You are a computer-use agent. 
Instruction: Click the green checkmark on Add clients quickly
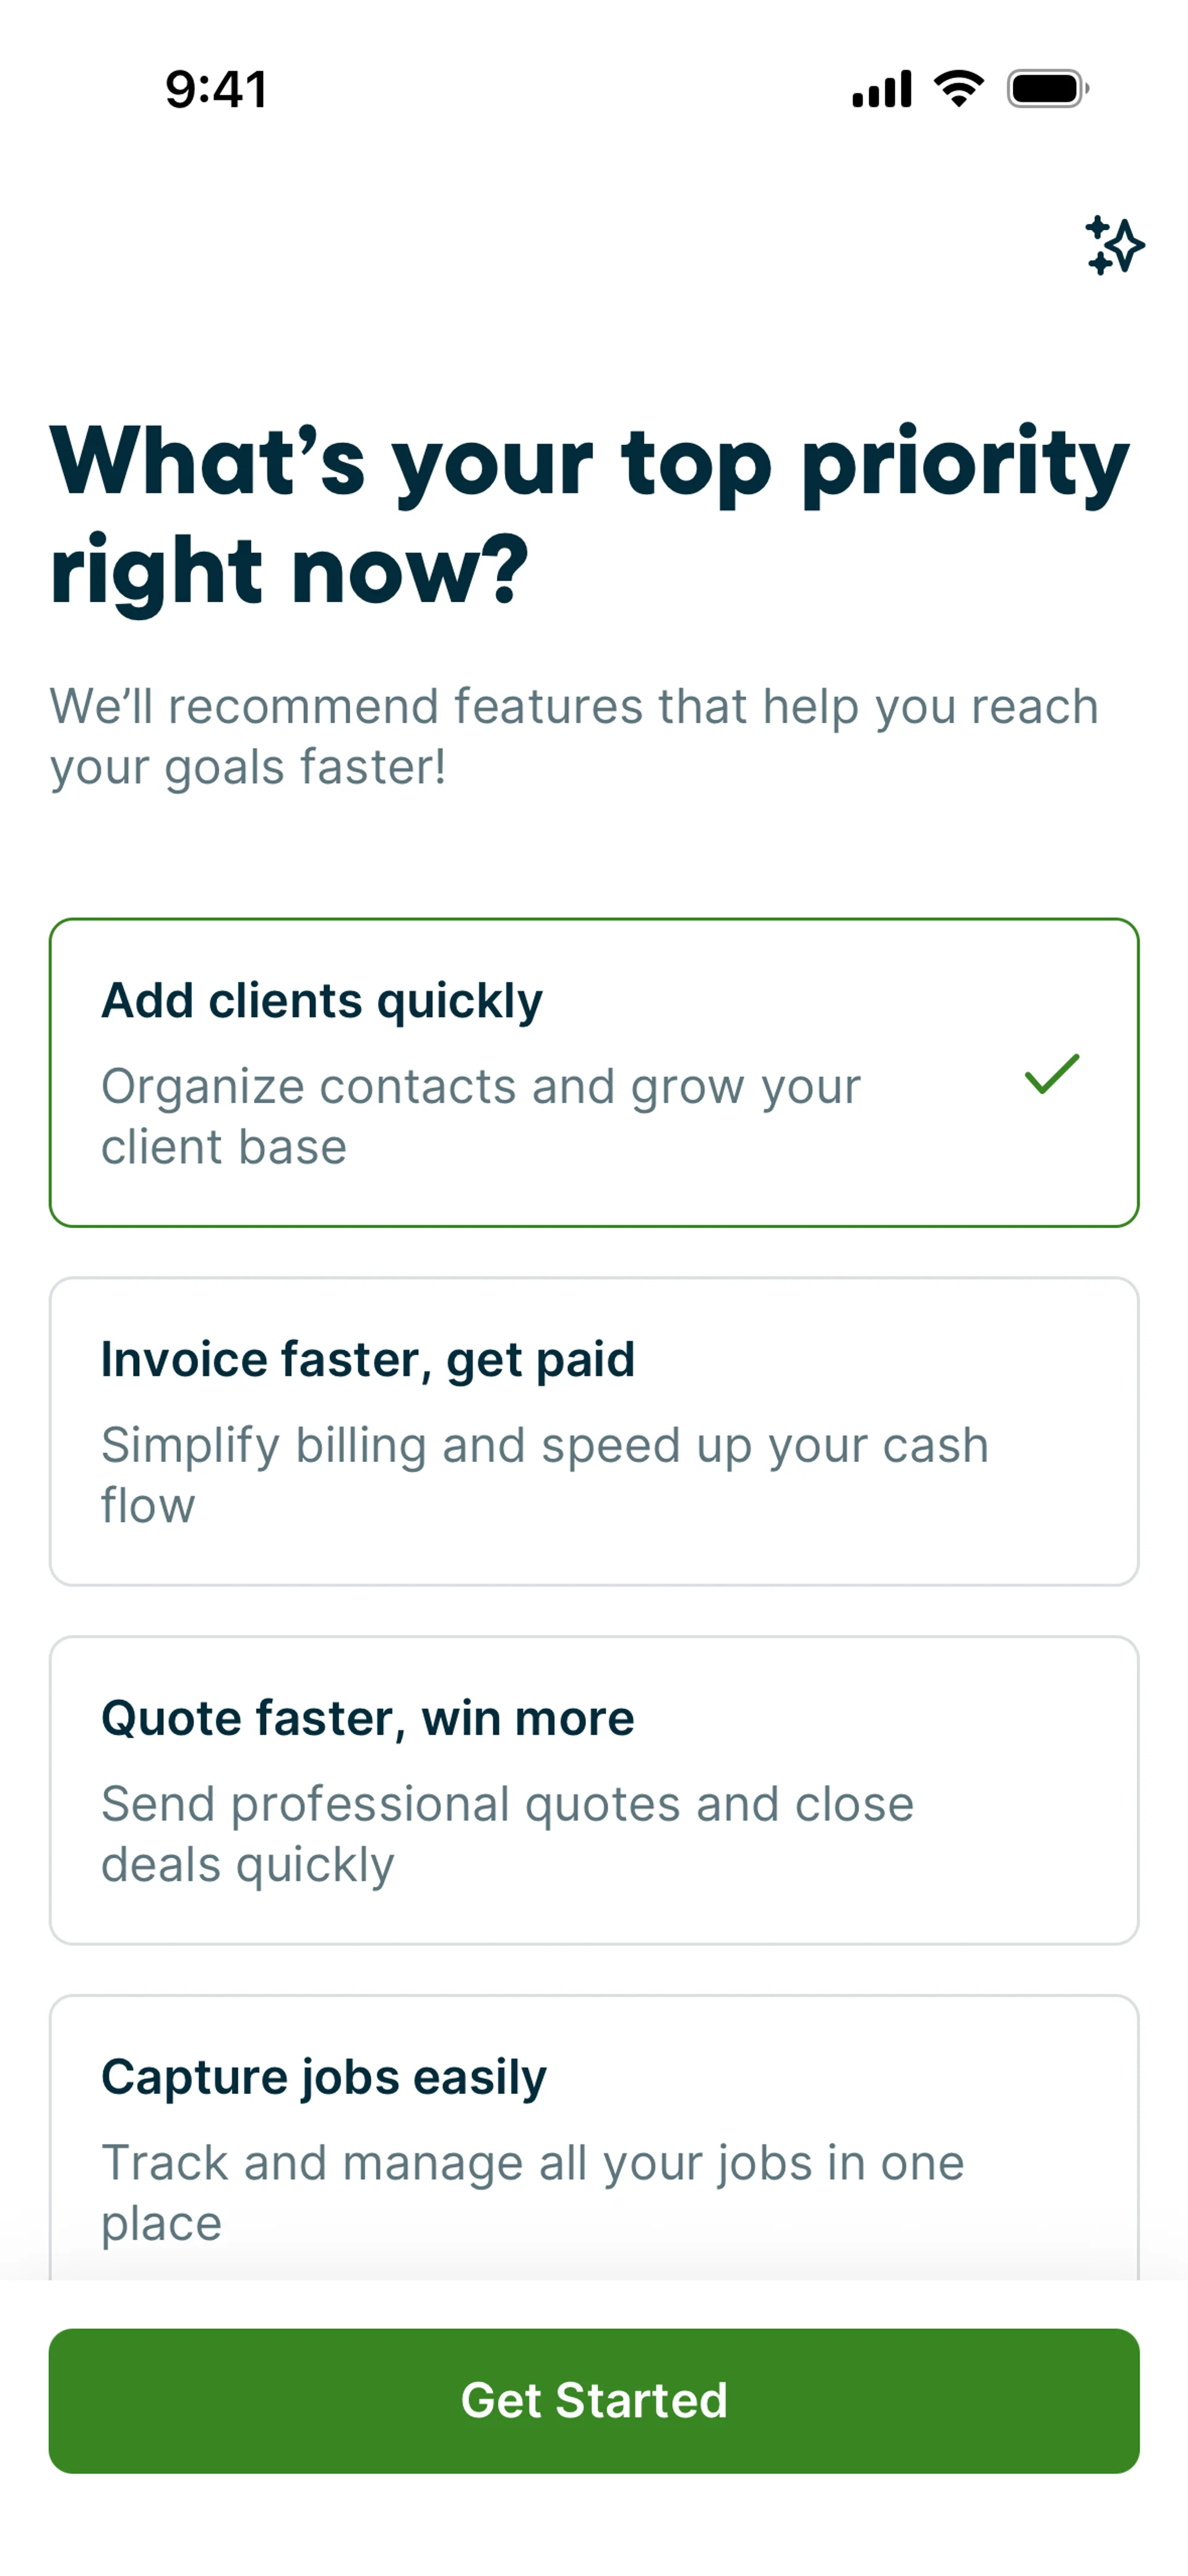pos(1052,1073)
